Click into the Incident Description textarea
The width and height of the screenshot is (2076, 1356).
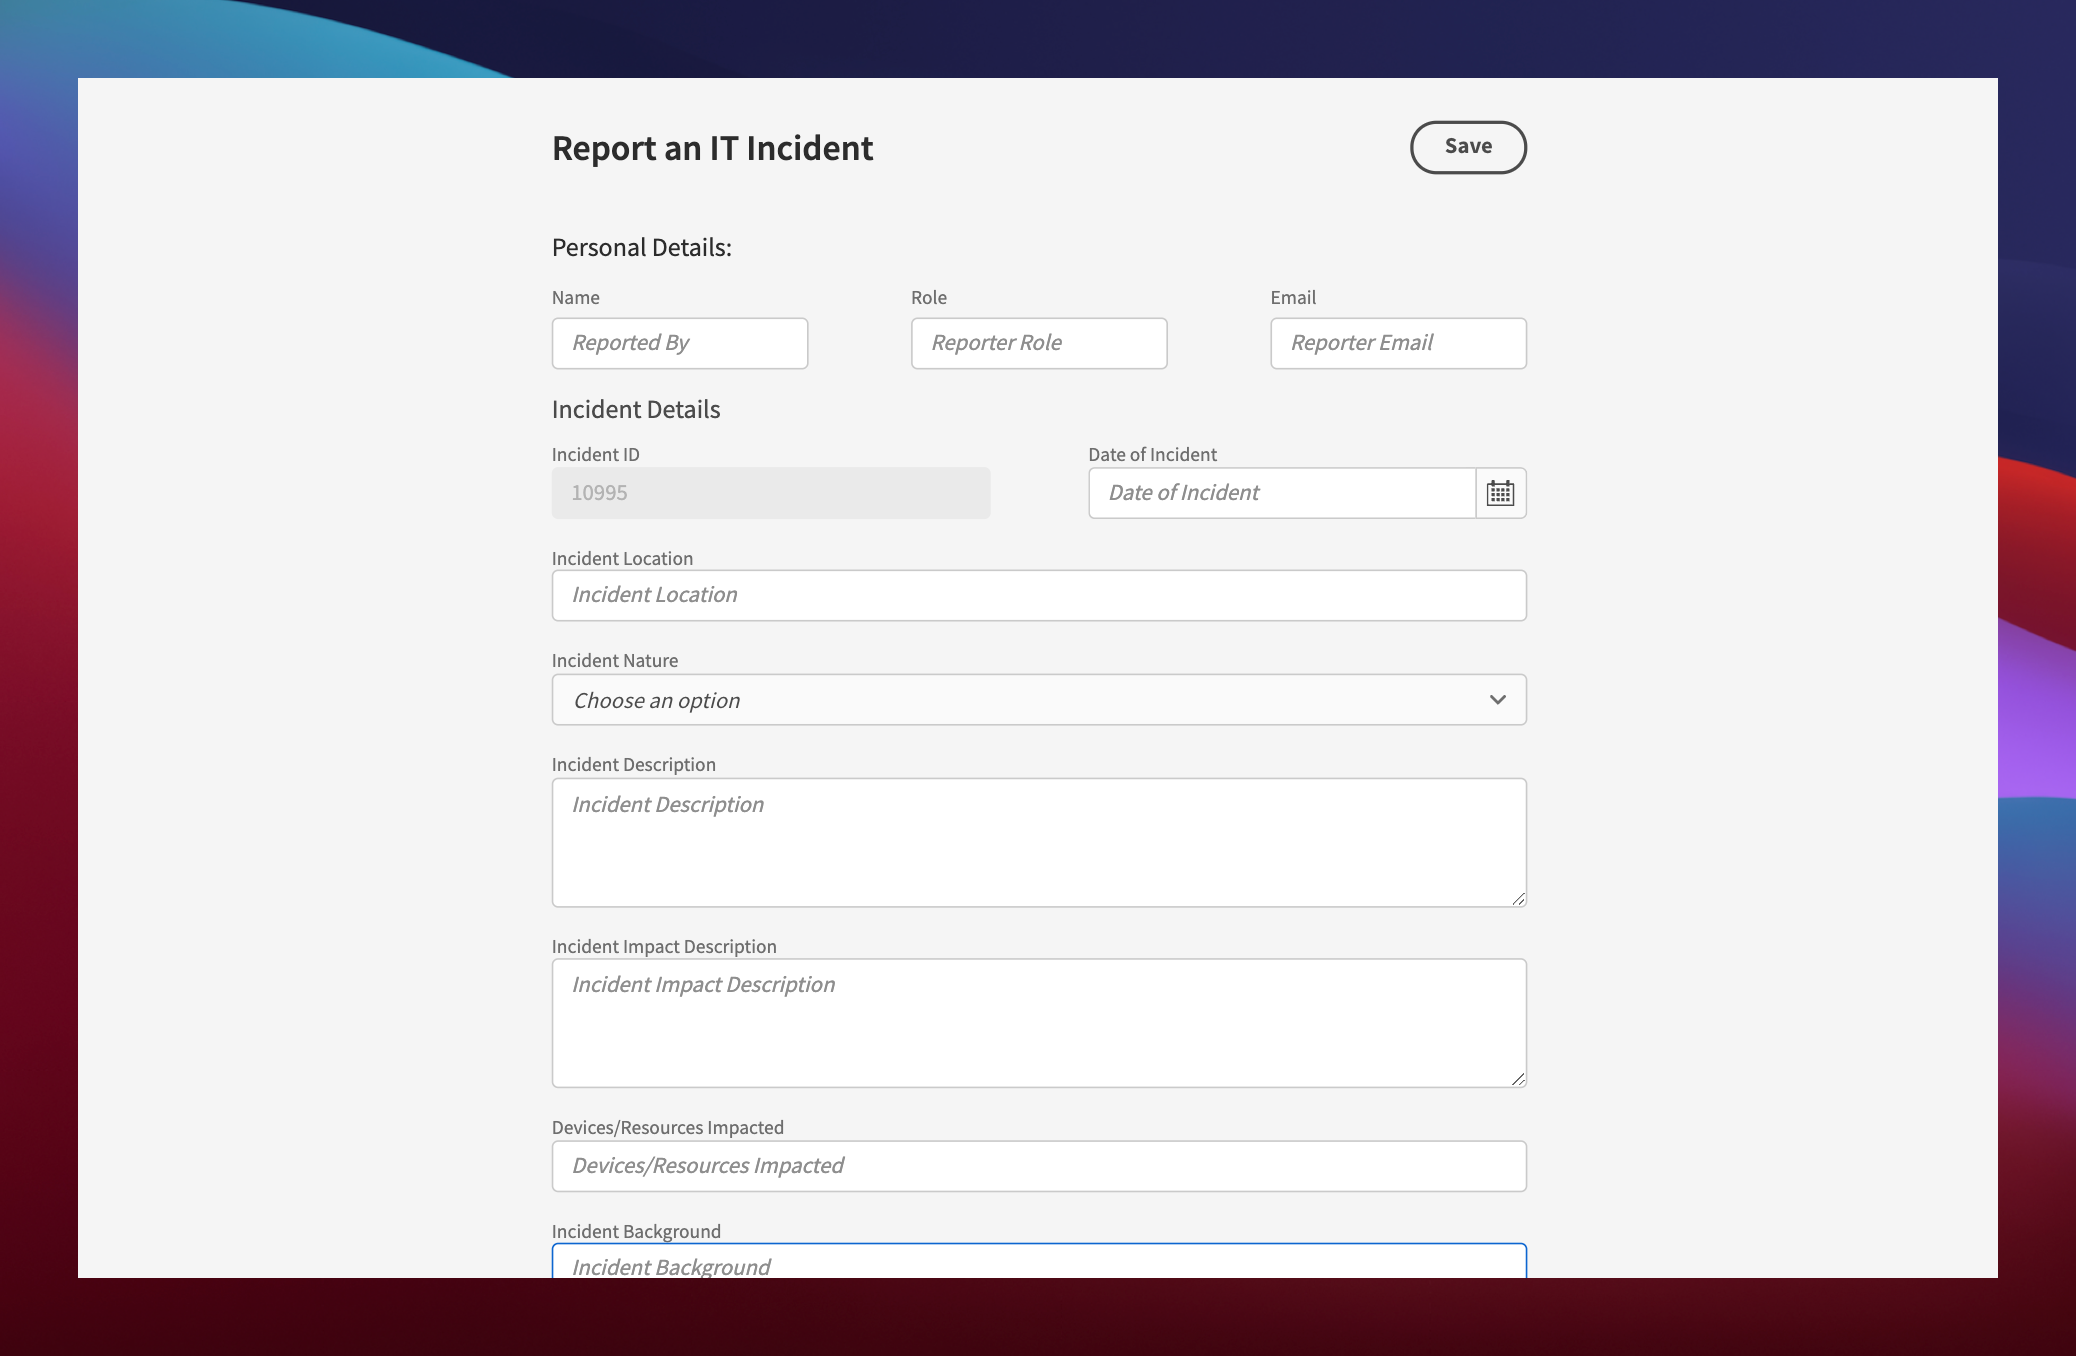coord(1039,842)
